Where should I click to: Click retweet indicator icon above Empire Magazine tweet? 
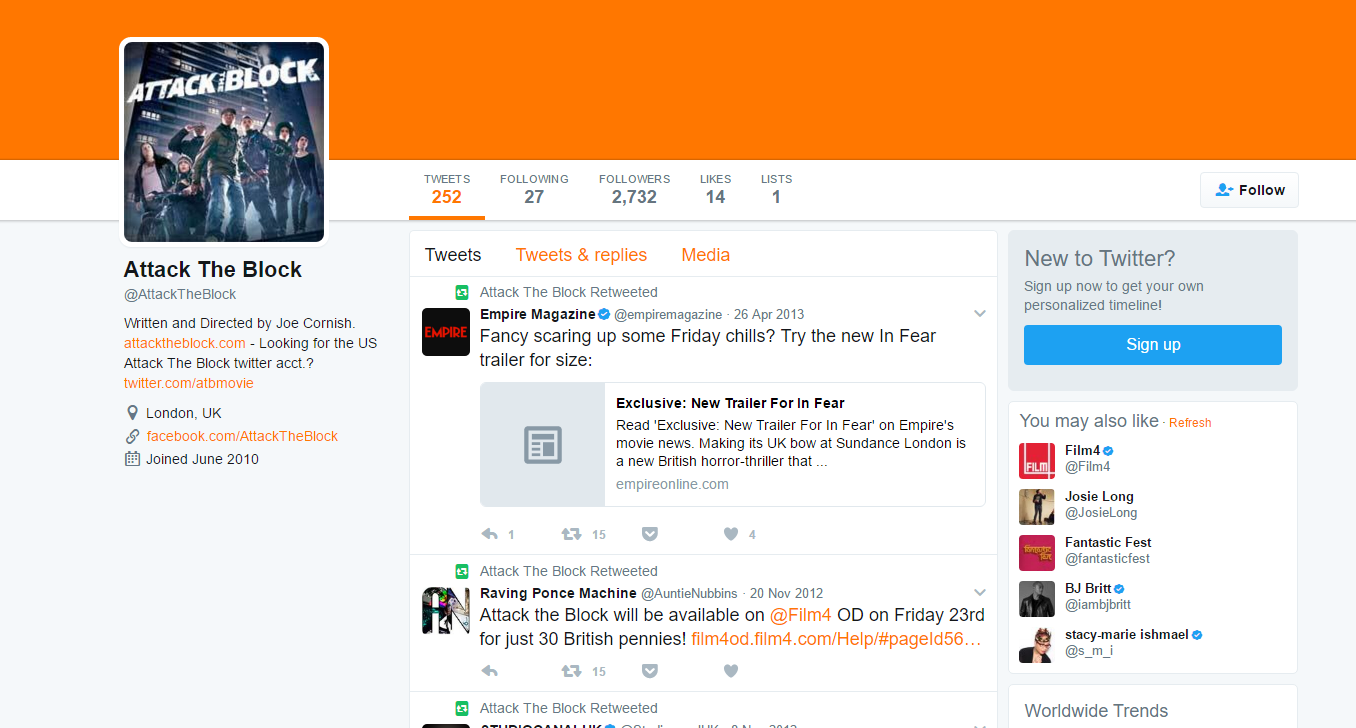[462, 292]
